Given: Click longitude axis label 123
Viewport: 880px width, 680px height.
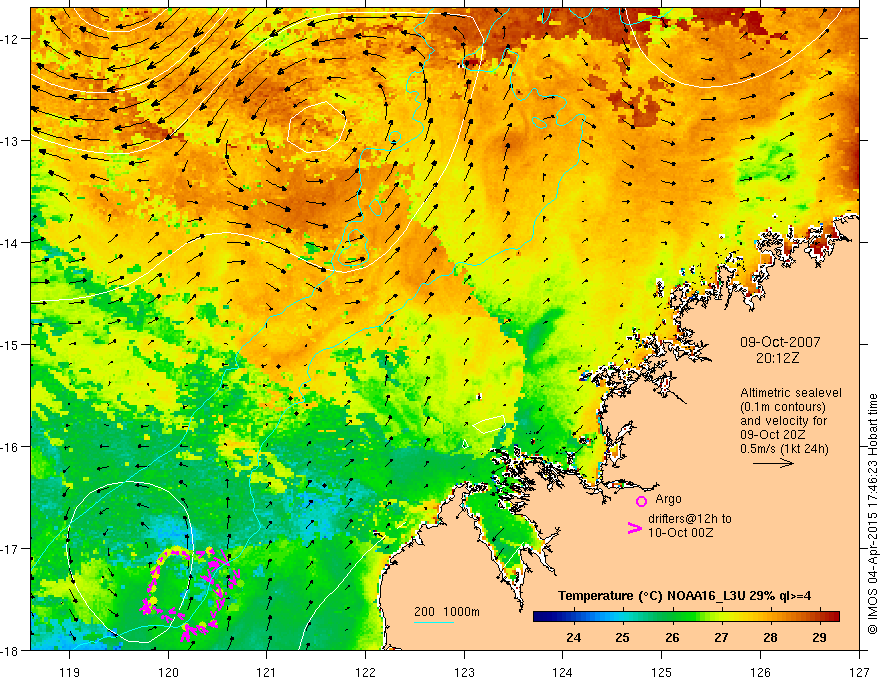Looking at the screenshot, I should (464, 672).
